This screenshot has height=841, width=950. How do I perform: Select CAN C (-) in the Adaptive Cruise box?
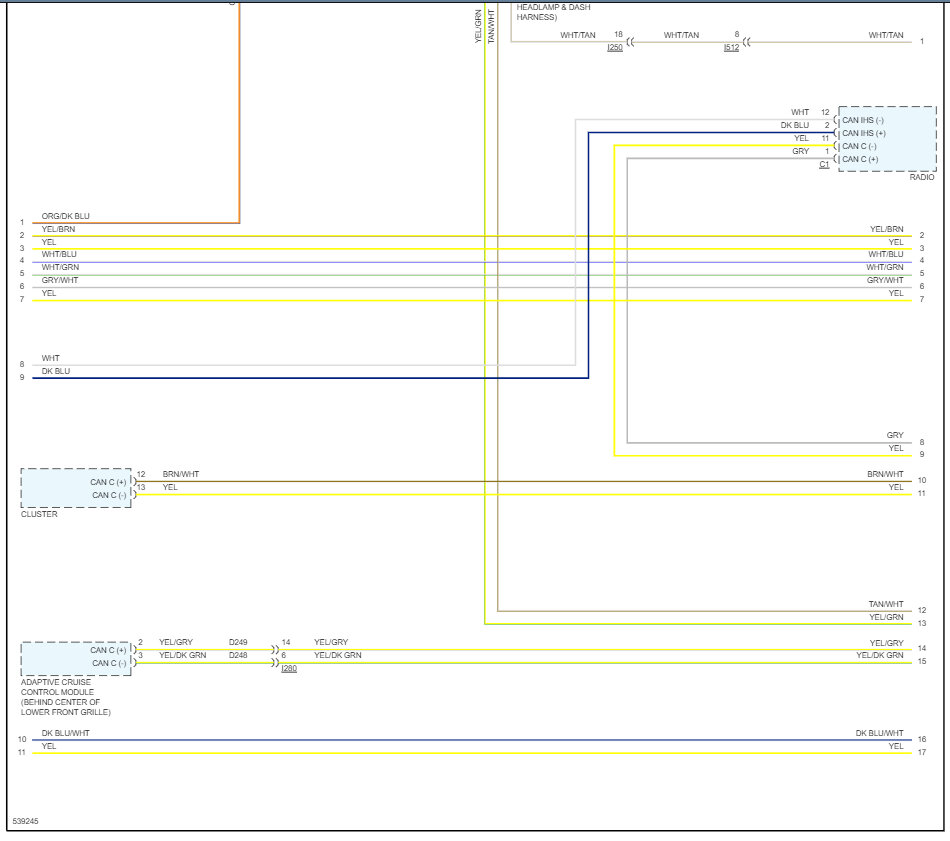pos(109,663)
